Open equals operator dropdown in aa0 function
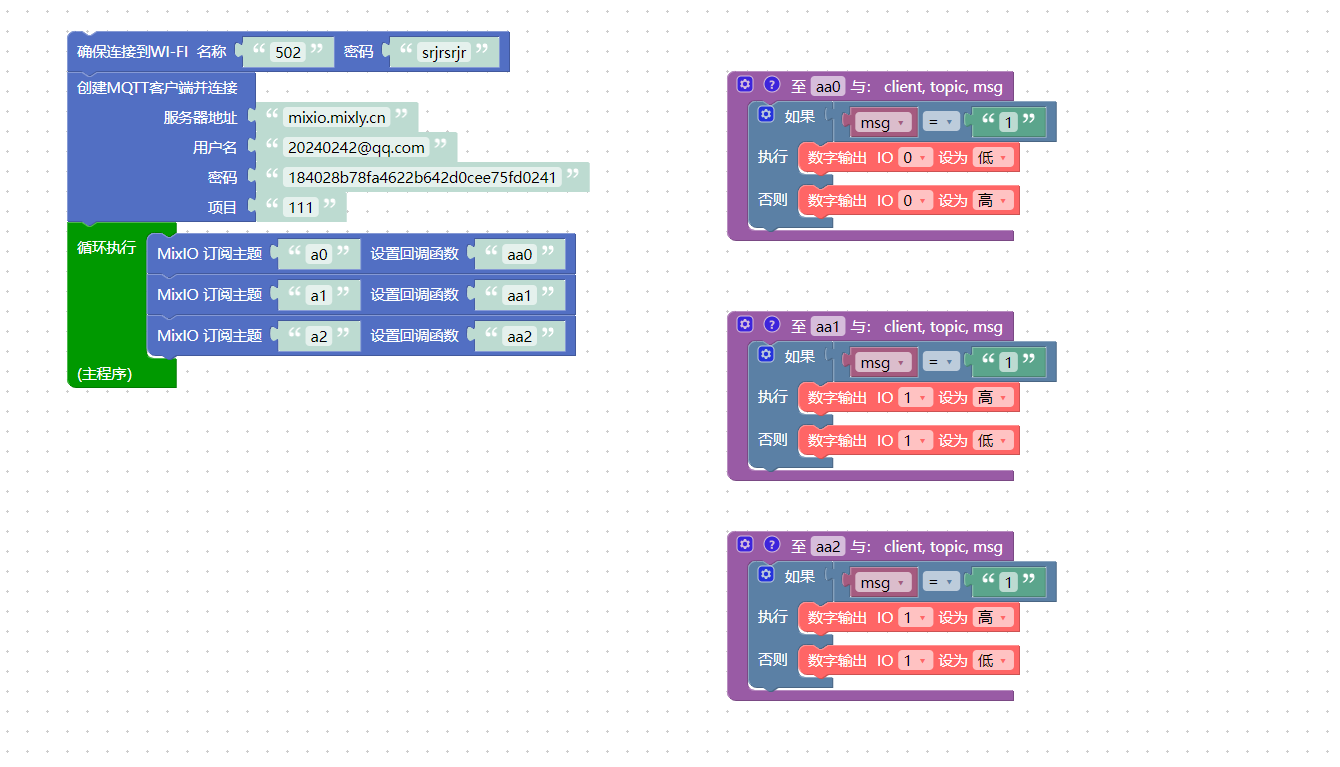The image size is (1340, 767). coord(941,123)
